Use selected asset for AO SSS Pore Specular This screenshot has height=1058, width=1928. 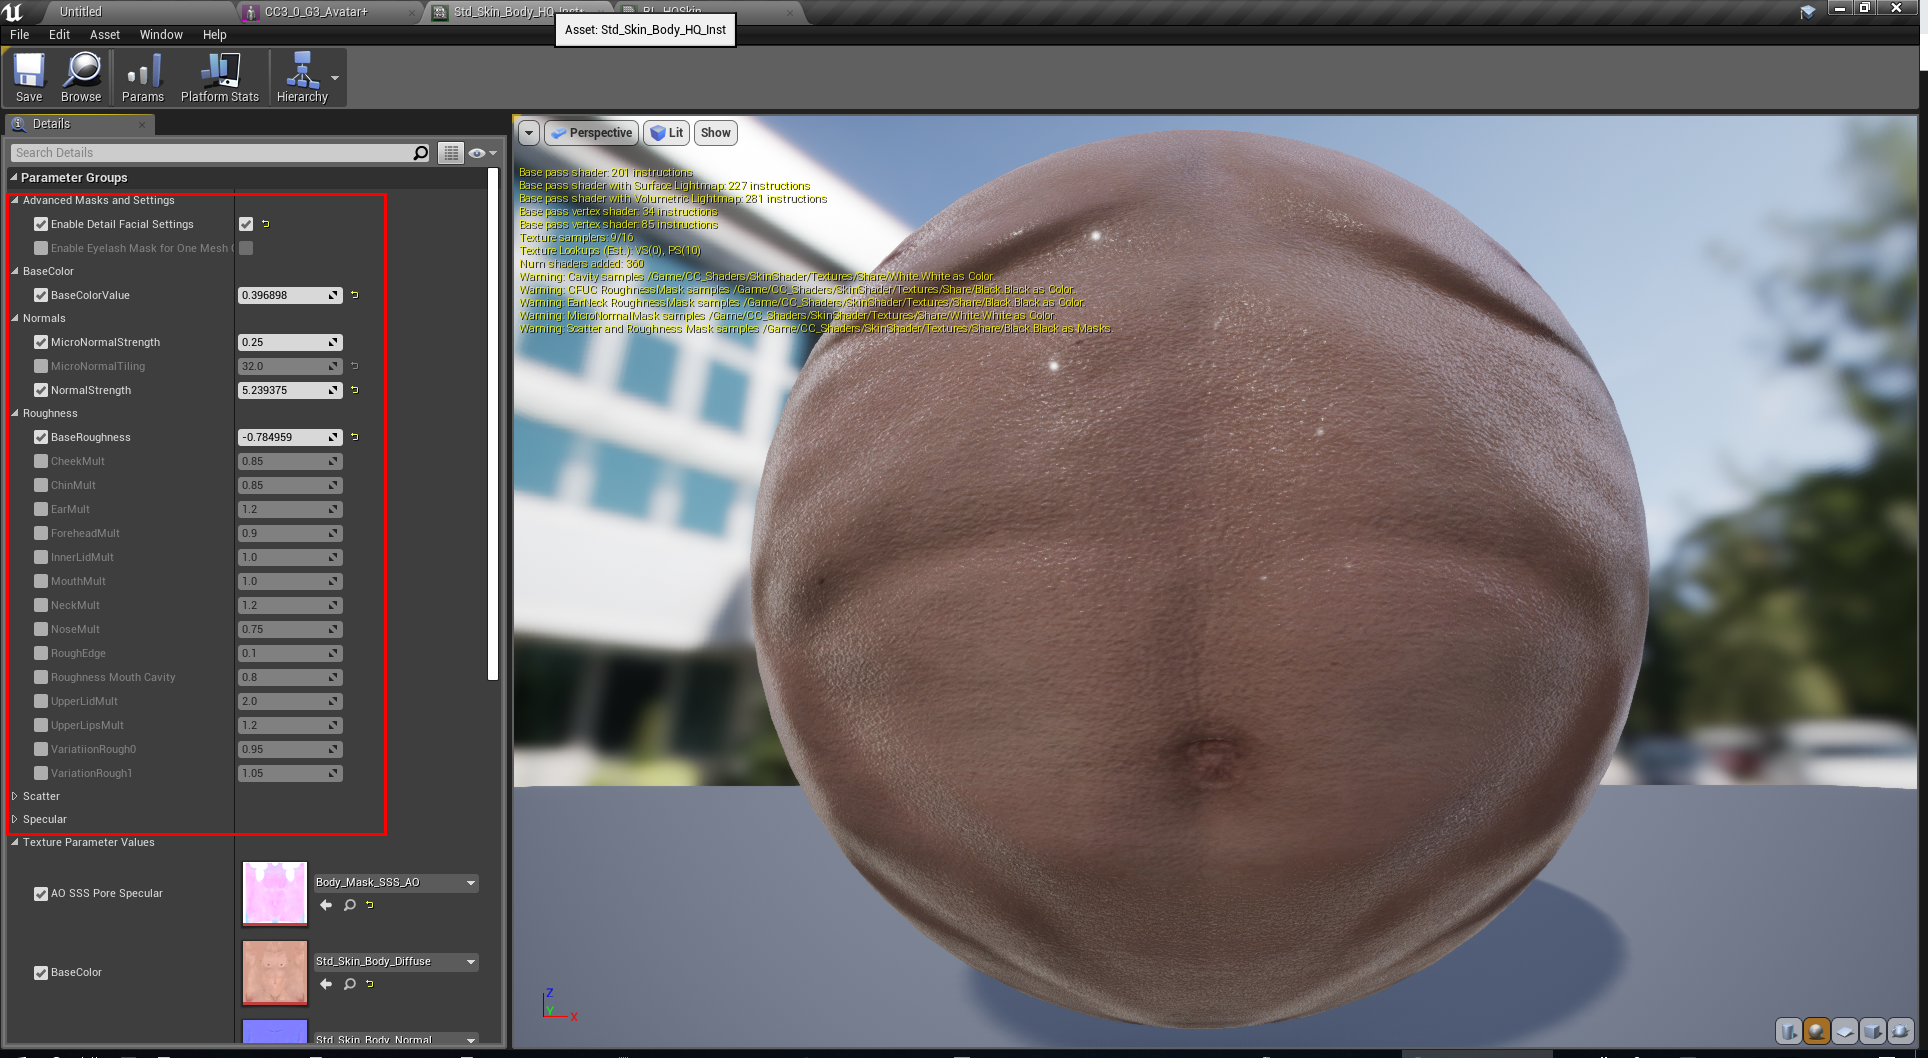(x=326, y=905)
